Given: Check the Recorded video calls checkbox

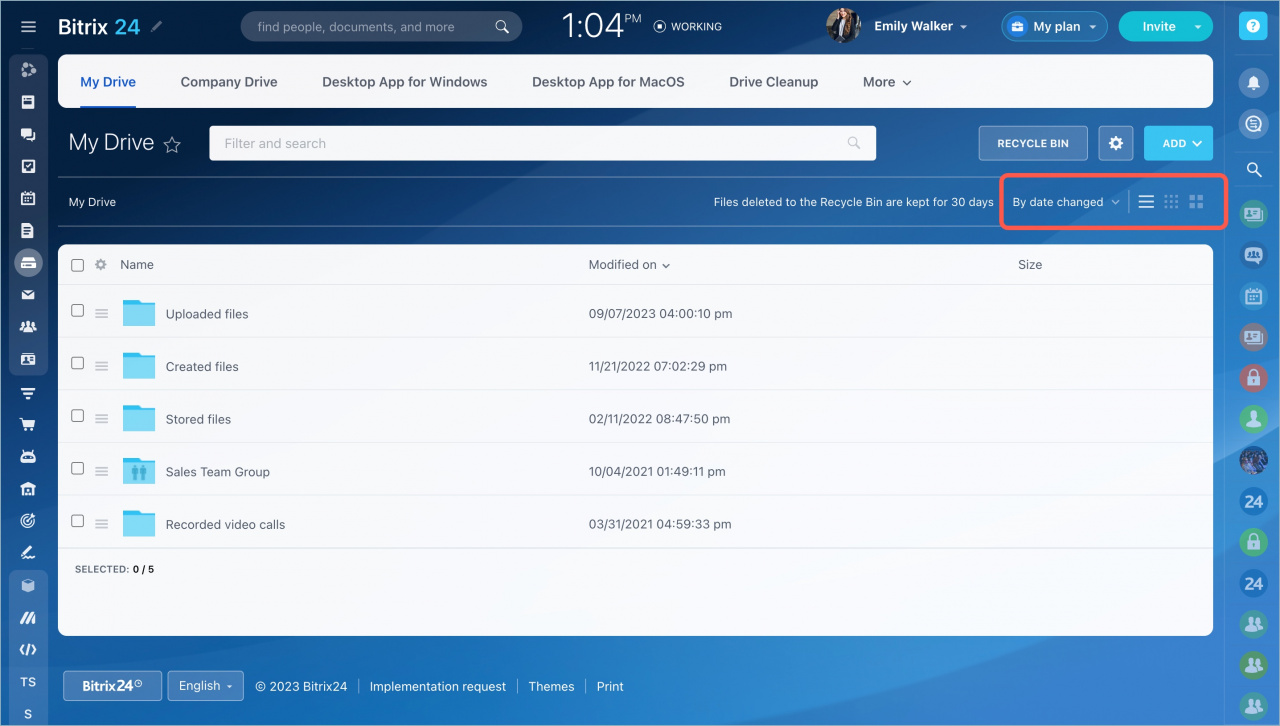Looking at the screenshot, I should [x=78, y=521].
